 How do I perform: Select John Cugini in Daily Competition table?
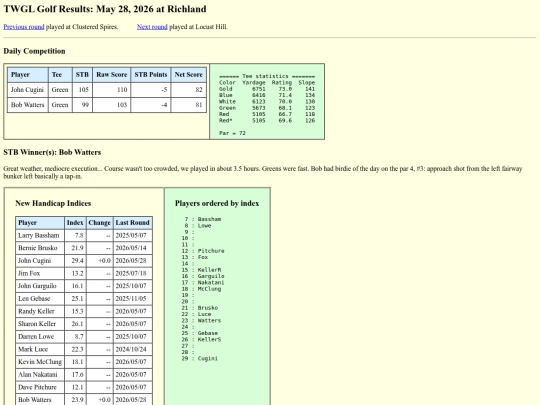[28, 90]
